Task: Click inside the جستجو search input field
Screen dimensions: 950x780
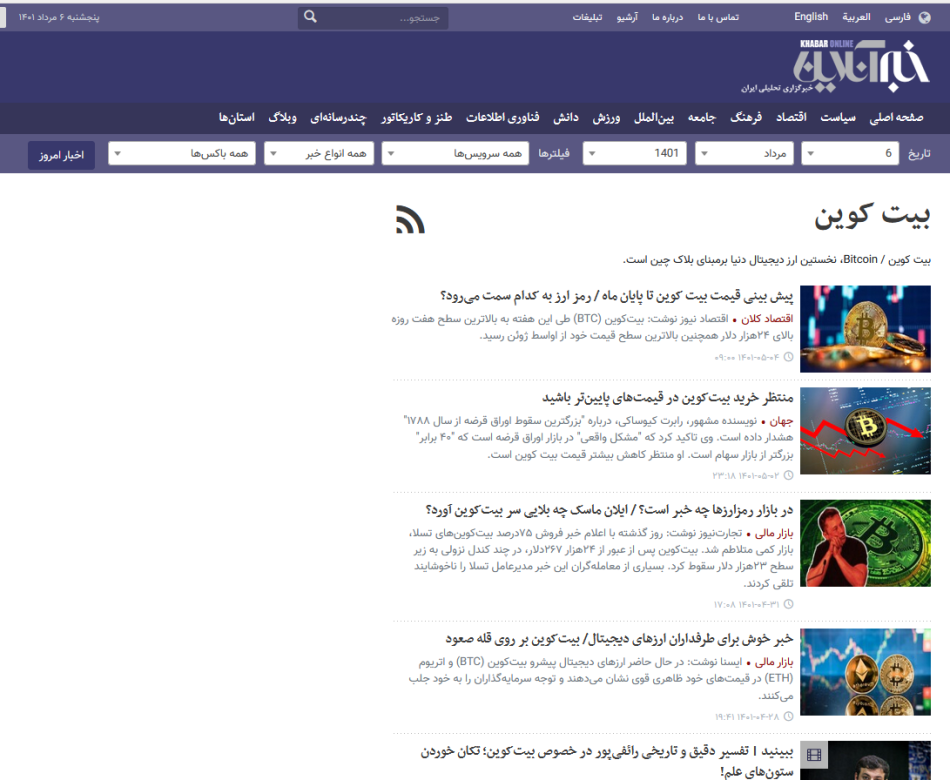Action: 400,16
